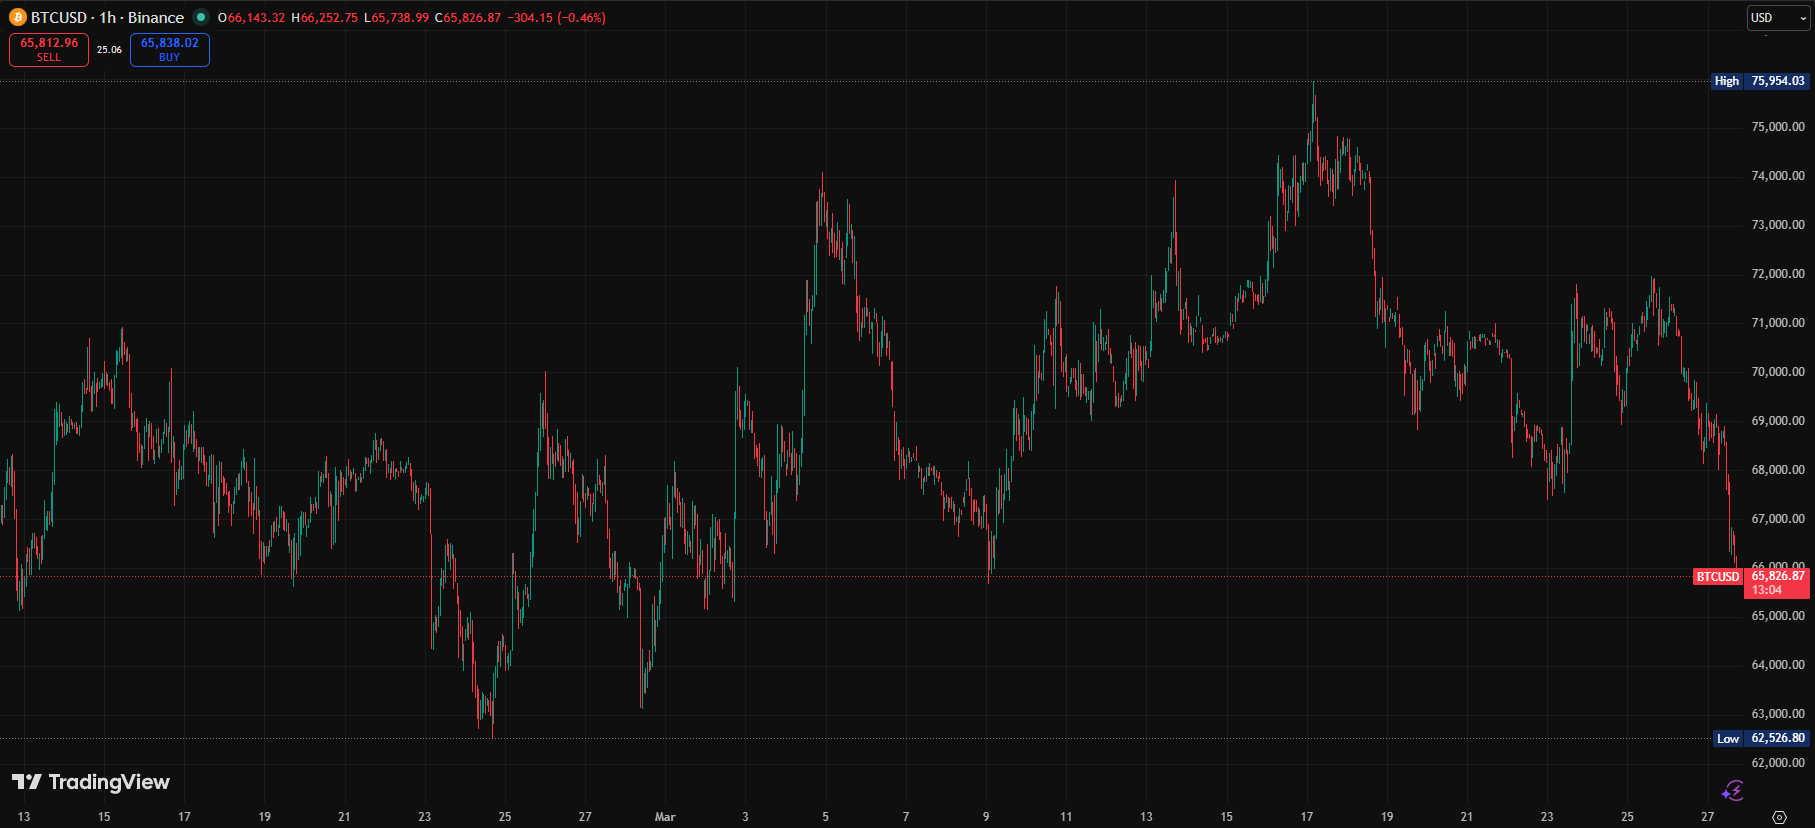
Task: Click the −304.15 (−0.46%) change value
Action: 557,18
